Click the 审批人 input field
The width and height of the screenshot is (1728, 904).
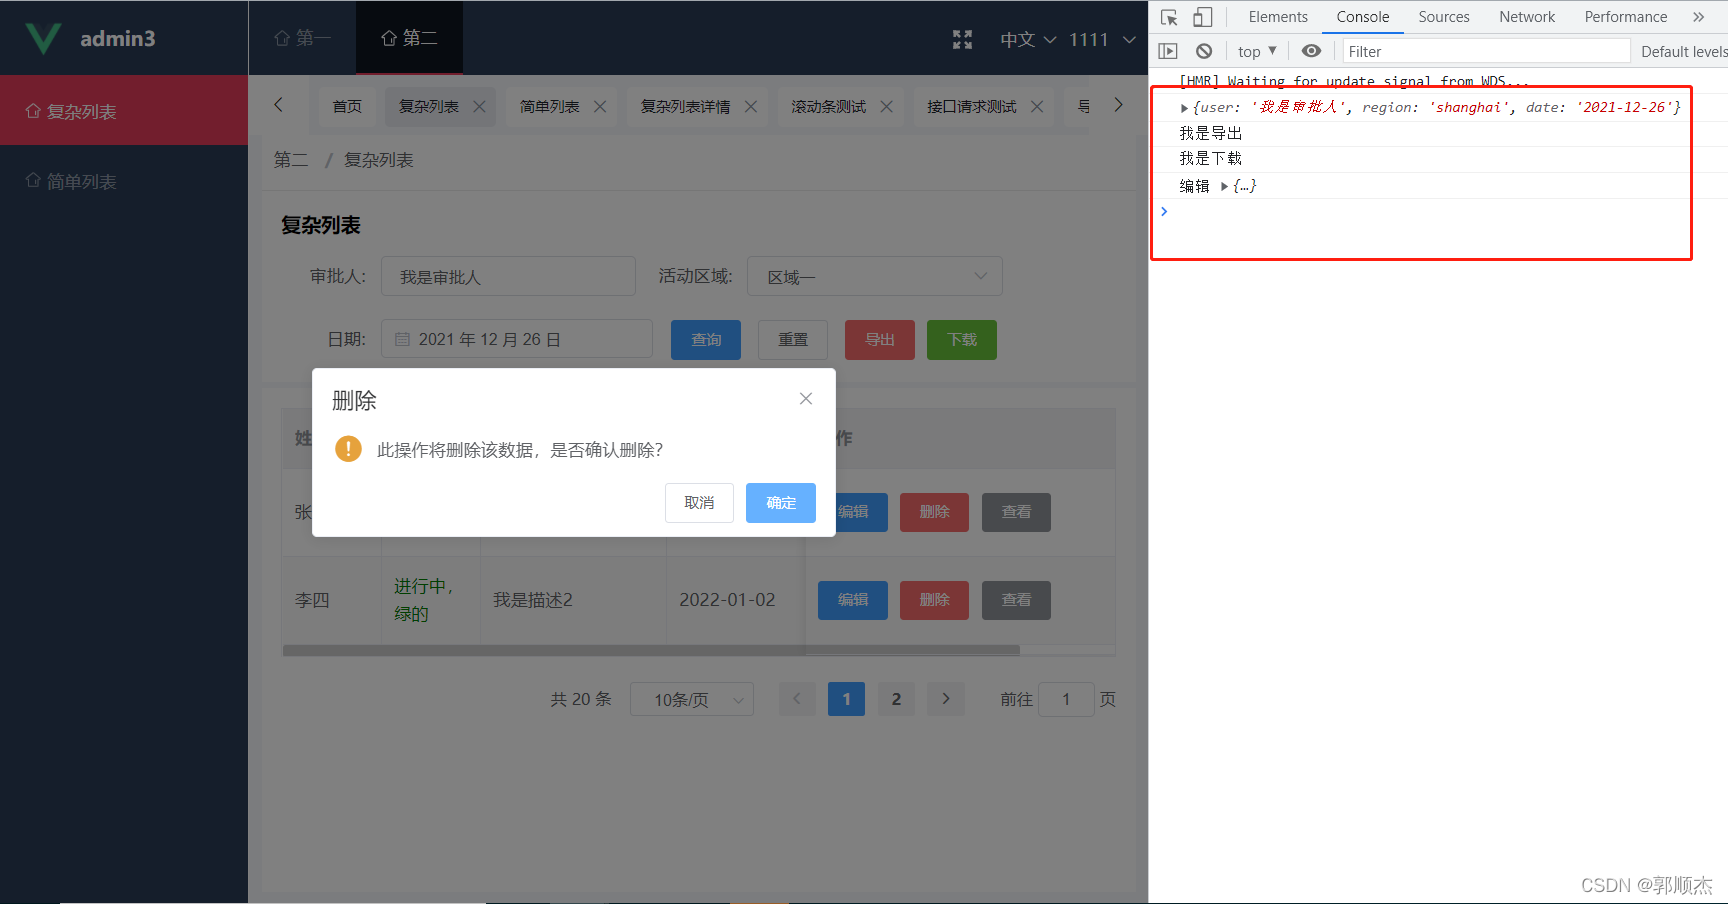coord(508,277)
